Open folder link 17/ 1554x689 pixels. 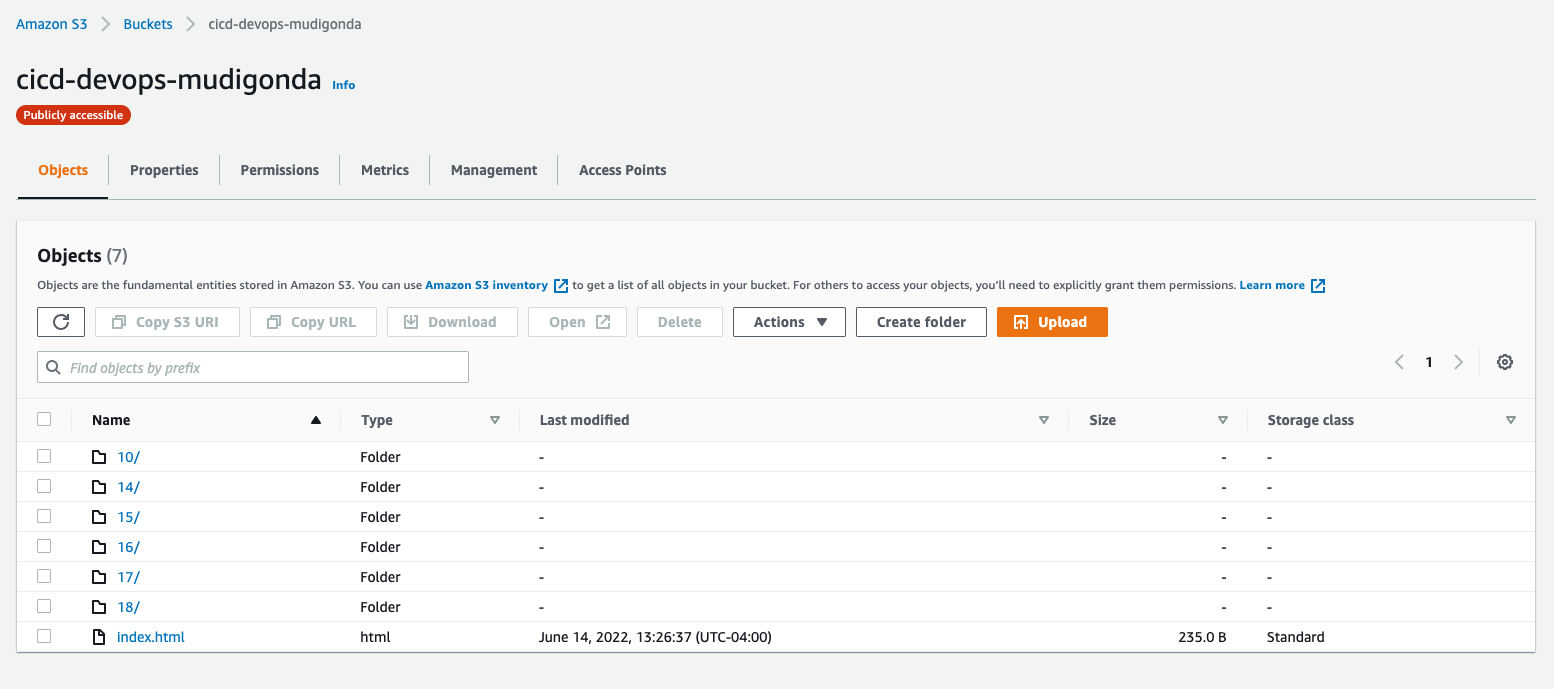coord(128,577)
